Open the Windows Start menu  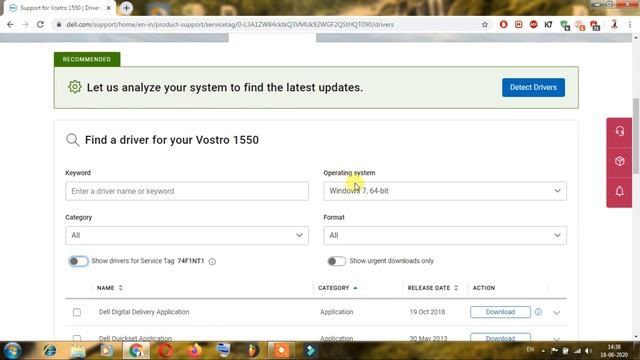[x=12, y=350]
